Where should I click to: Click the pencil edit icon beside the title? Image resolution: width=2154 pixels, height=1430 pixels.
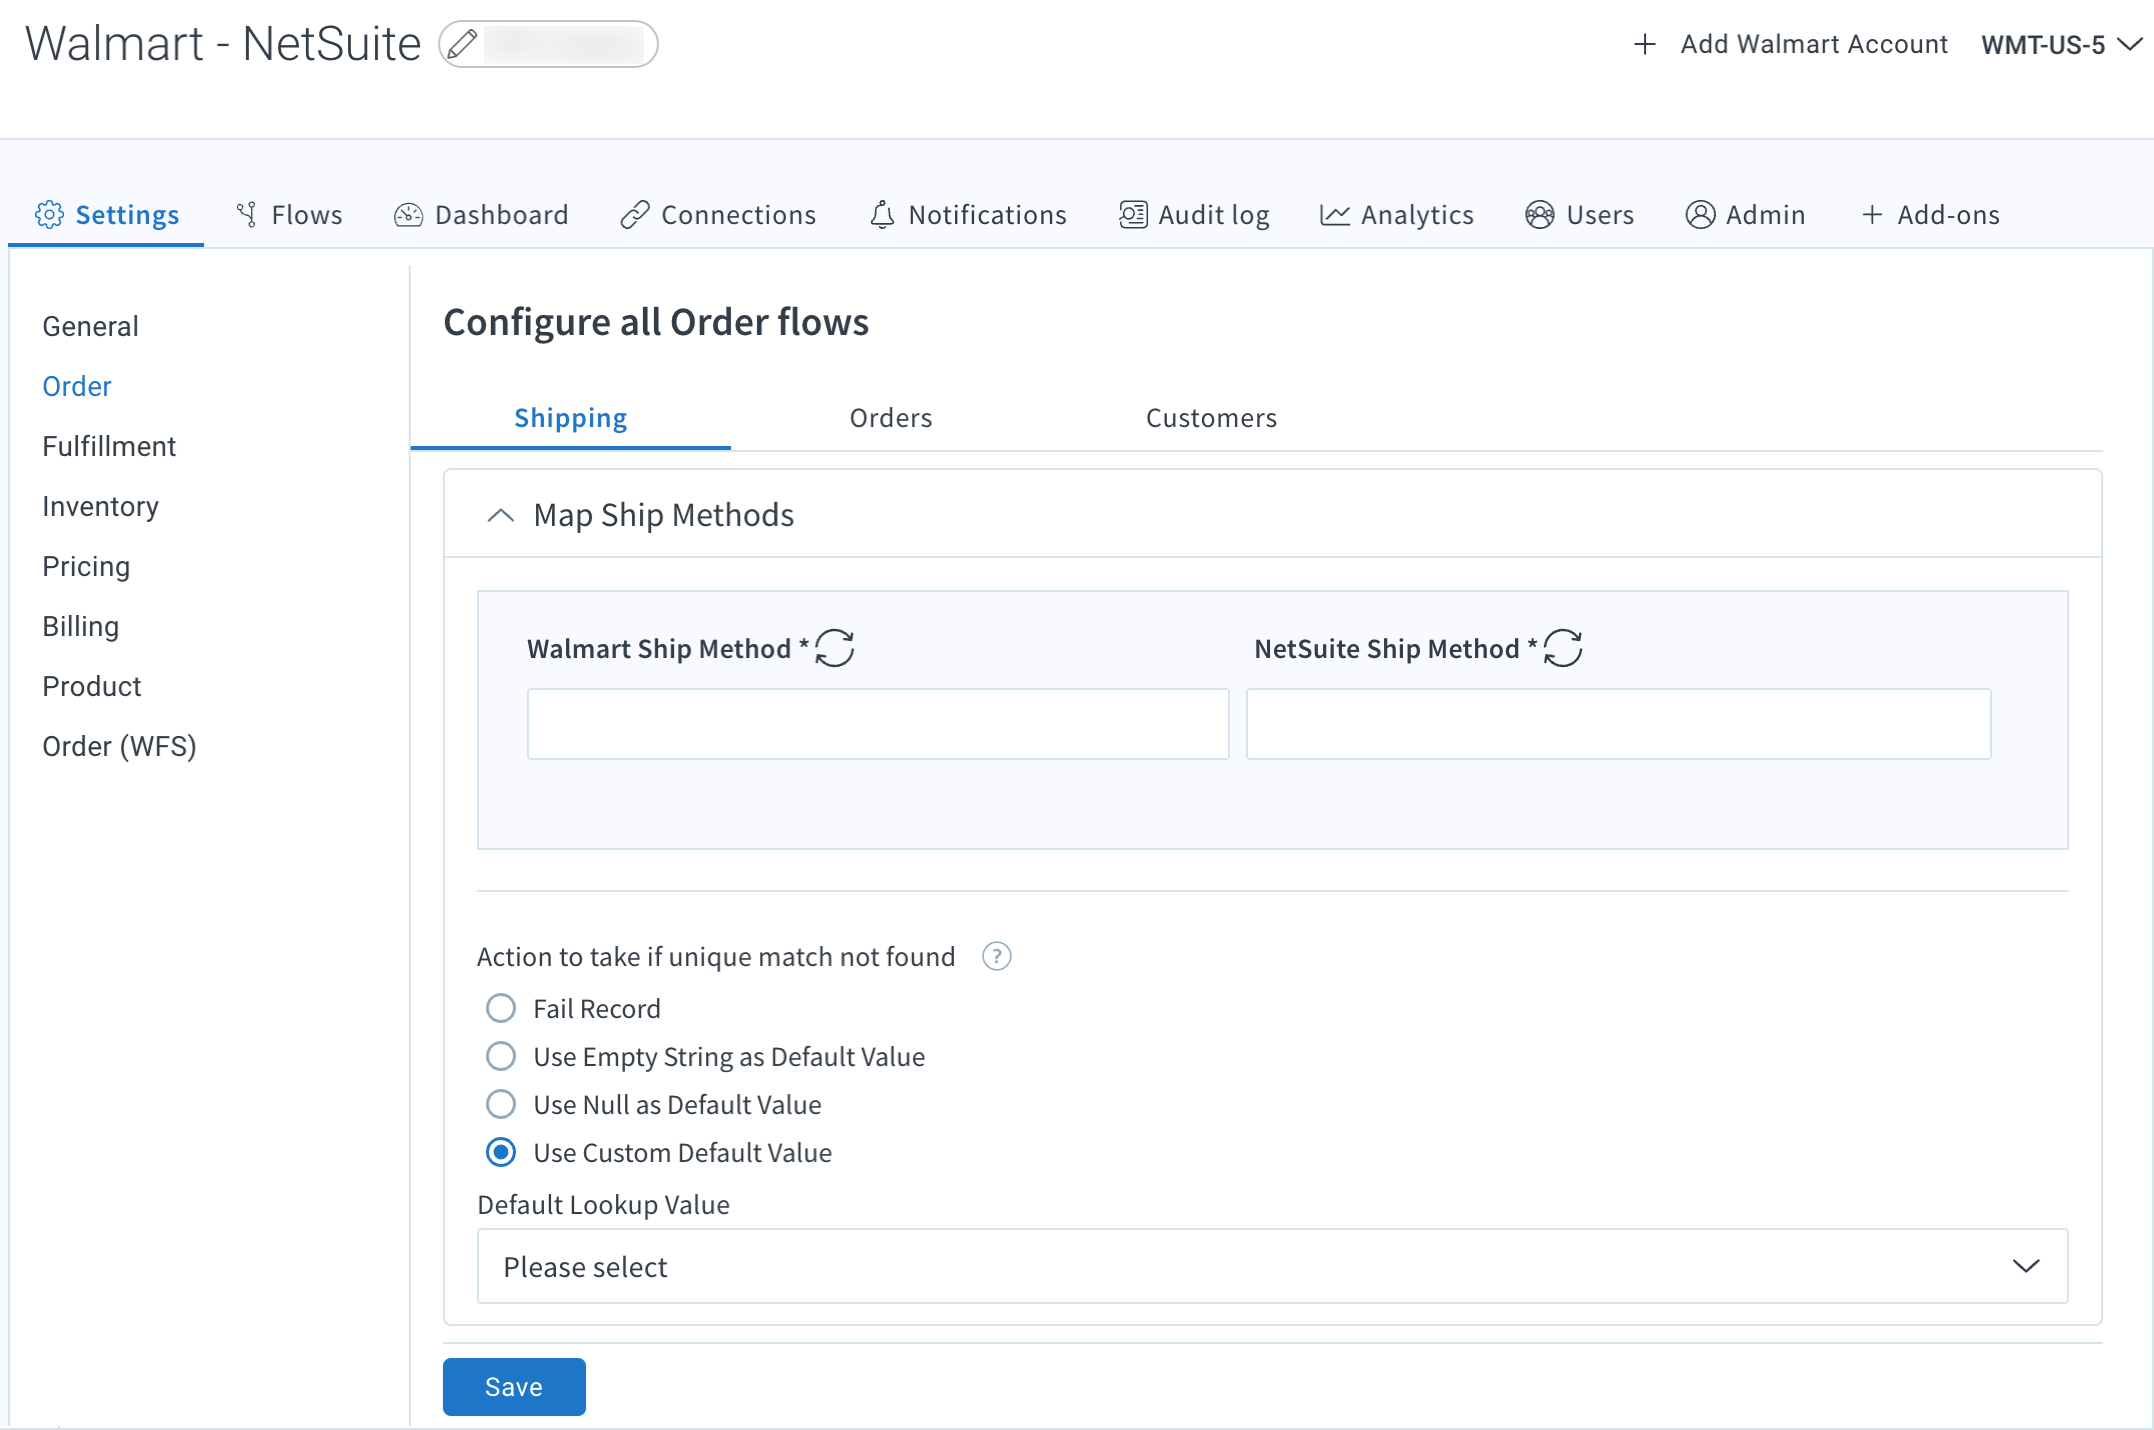click(x=462, y=44)
